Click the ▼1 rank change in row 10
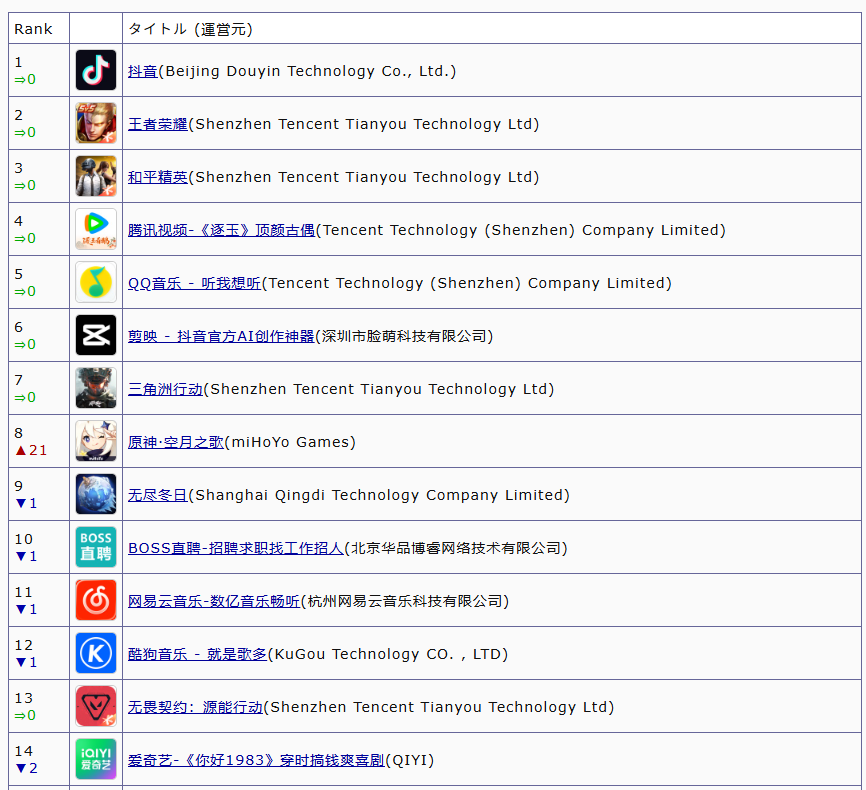Screen dimensions: 866x790 click(x=27, y=556)
